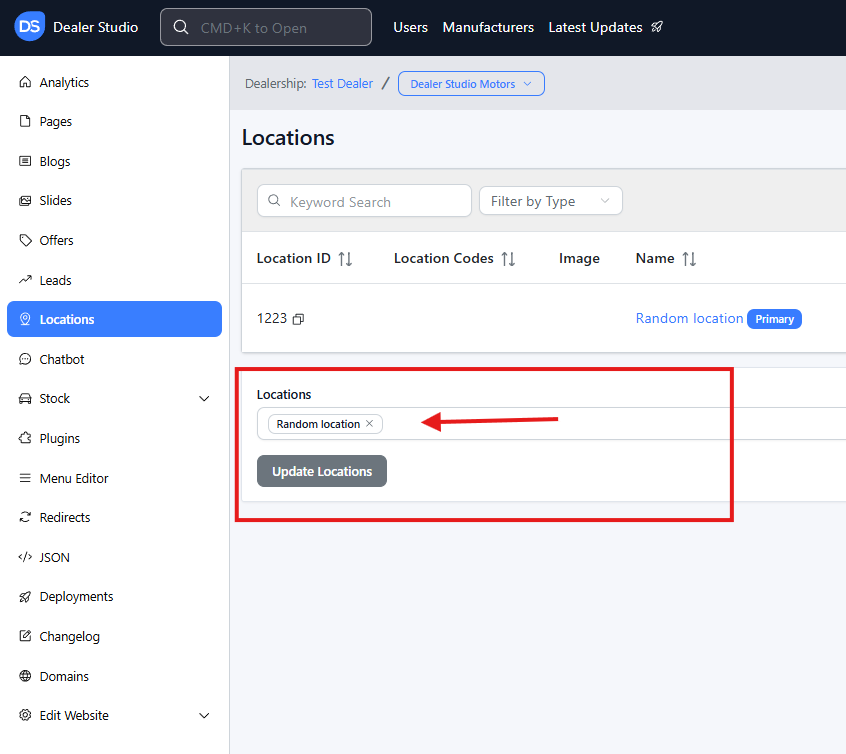The image size is (846, 754).
Task: Click the Dealer Studio DS logo
Action: pyautogui.click(x=30, y=27)
